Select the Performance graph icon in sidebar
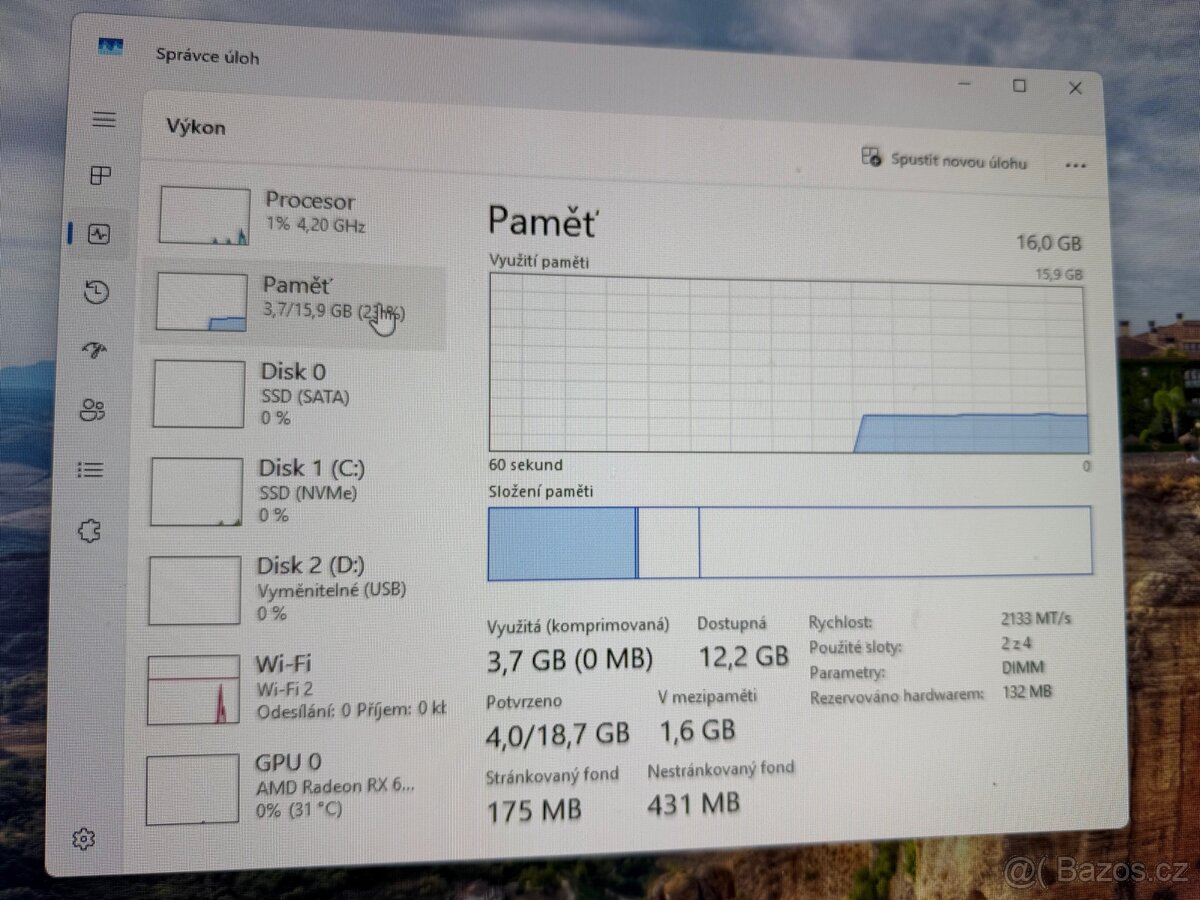The width and height of the screenshot is (1200, 900). tap(100, 235)
